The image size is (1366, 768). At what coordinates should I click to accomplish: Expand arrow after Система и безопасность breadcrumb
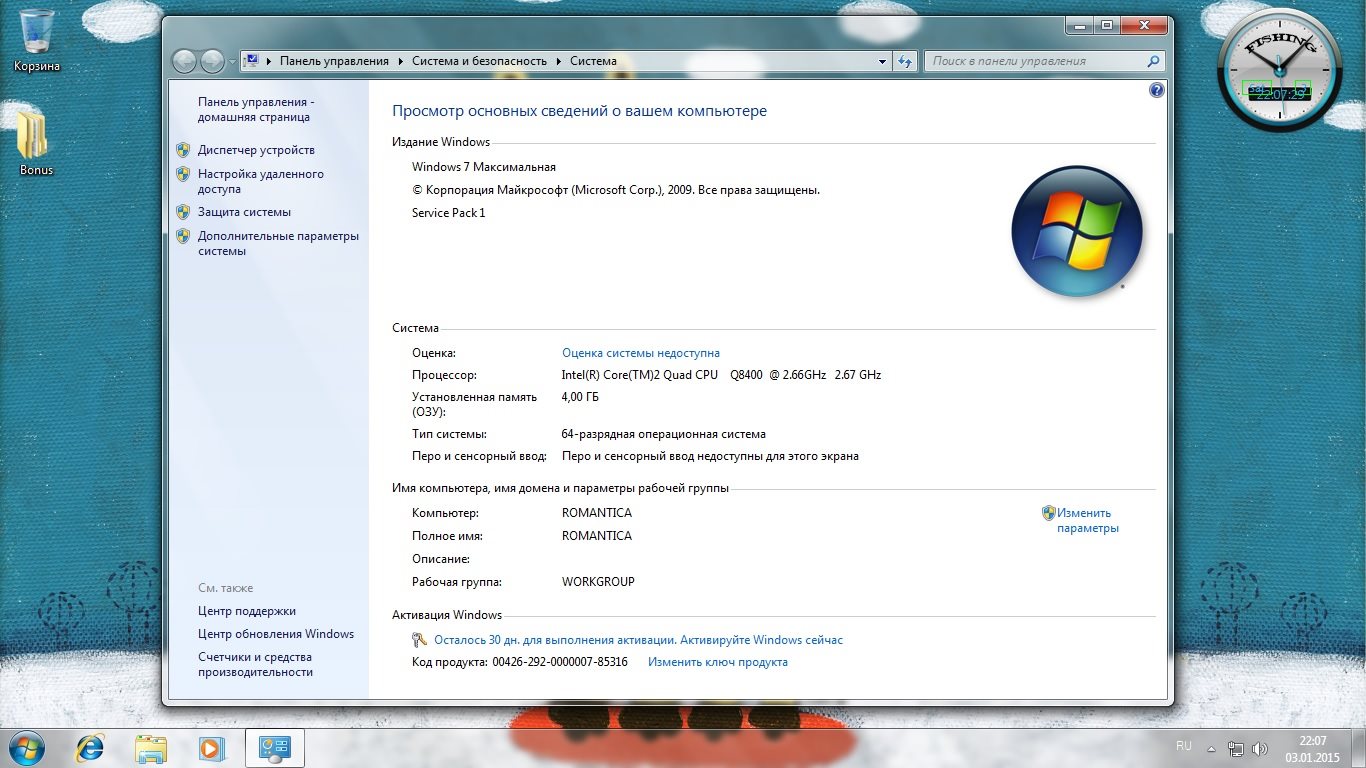pyautogui.click(x=558, y=61)
